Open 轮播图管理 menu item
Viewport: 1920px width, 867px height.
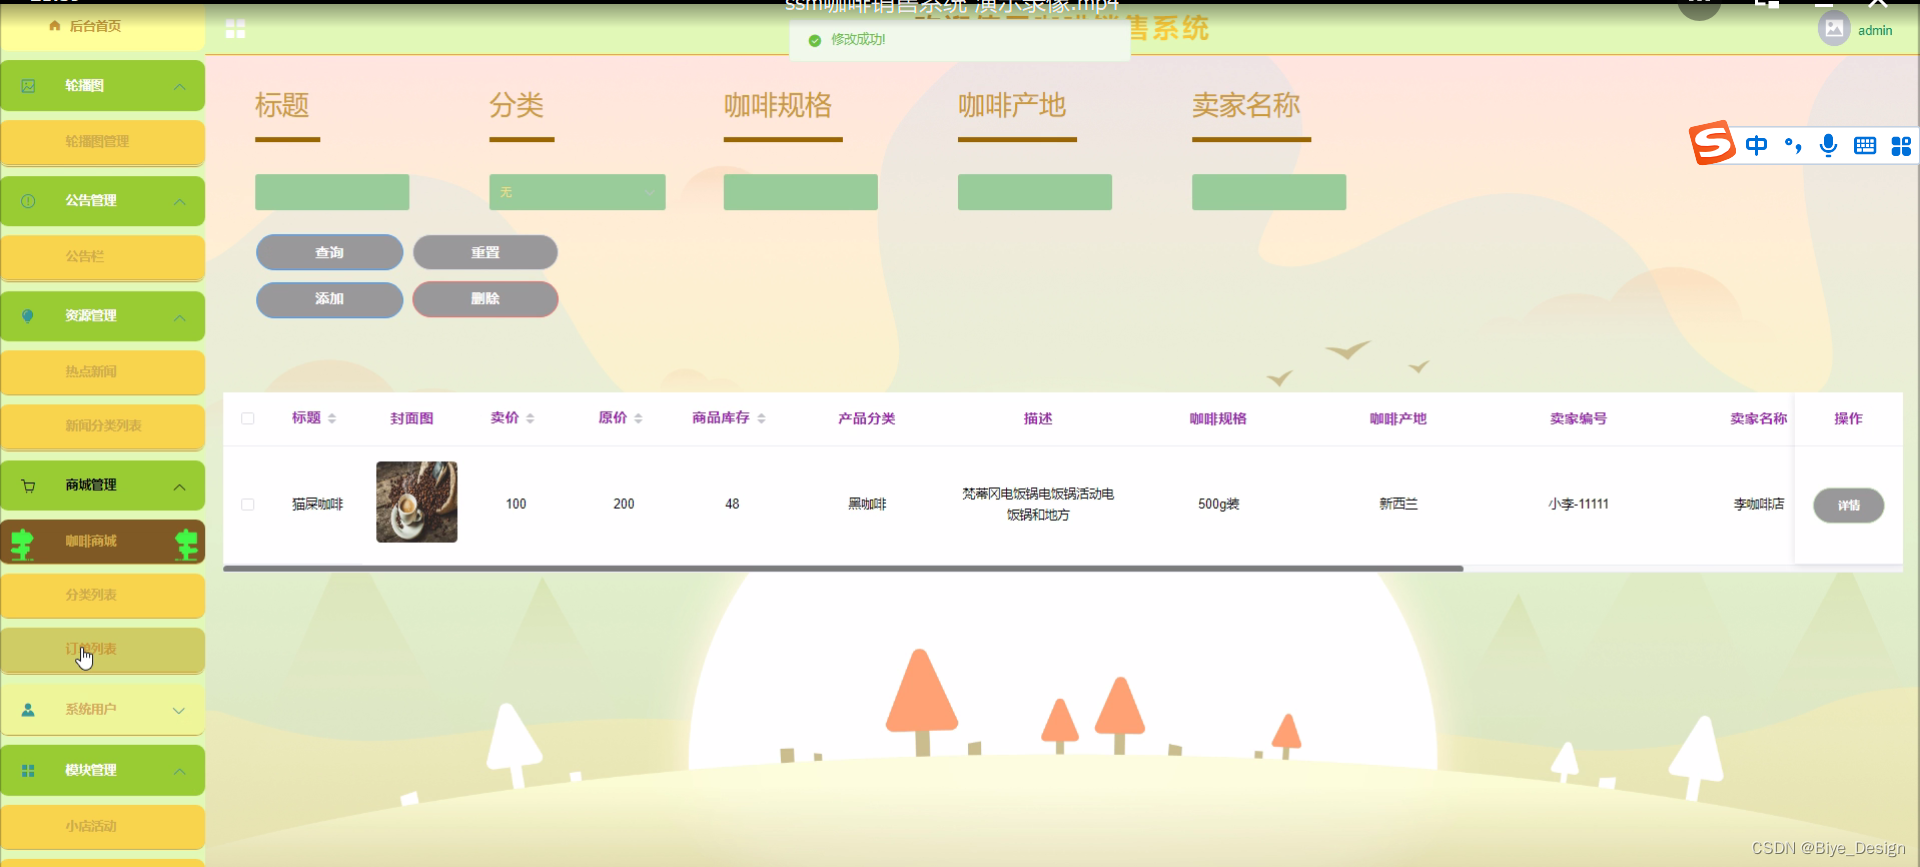pos(102,142)
